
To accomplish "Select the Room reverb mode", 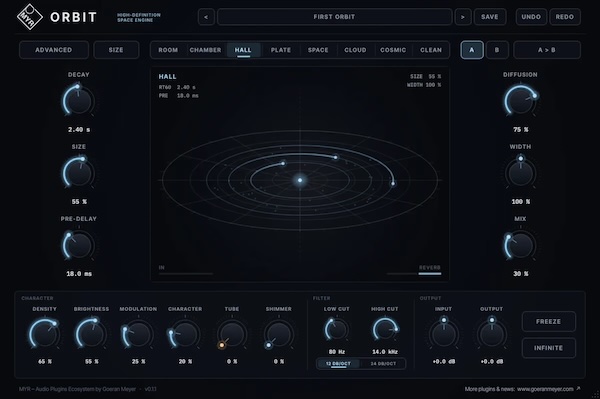I will [168, 50].
